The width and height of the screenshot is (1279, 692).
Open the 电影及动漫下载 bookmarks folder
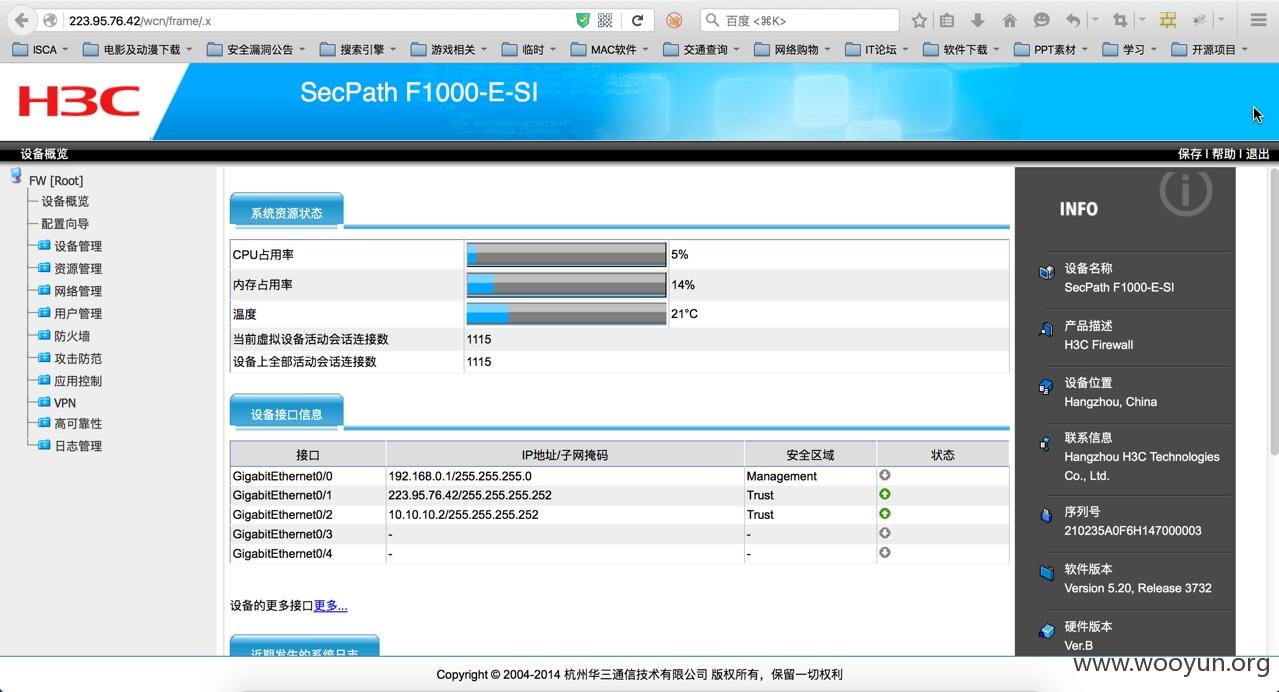(x=138, y=49)
